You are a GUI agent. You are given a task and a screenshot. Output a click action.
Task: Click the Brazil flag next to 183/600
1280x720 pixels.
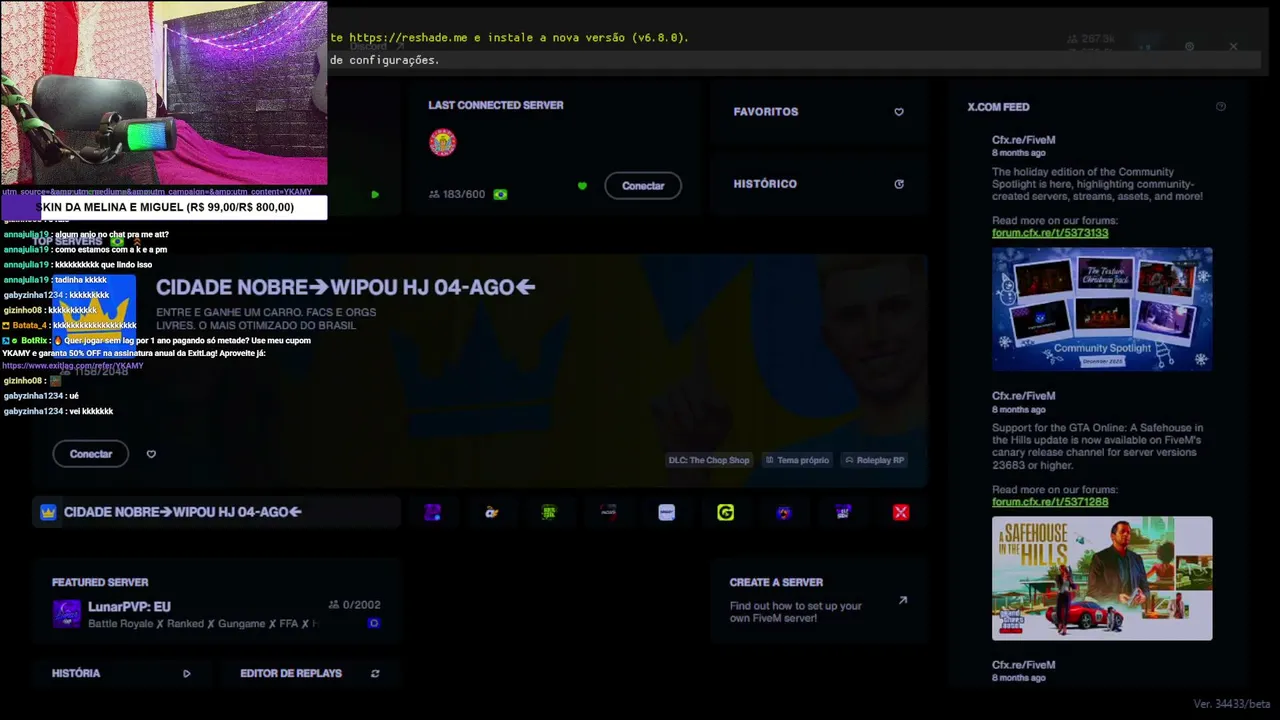500,194
